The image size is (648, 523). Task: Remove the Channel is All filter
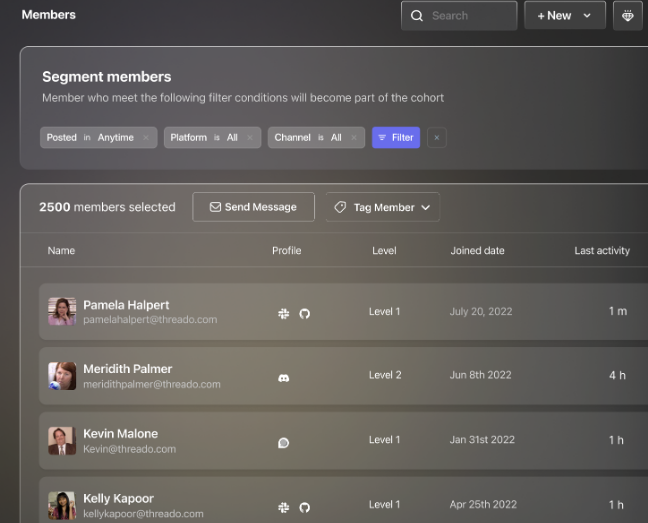[353, 138]
